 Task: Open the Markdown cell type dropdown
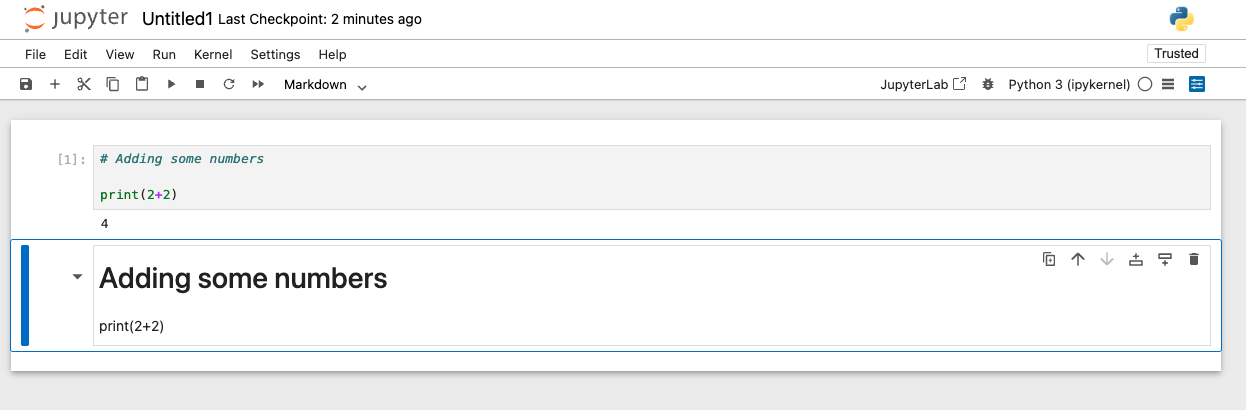[x=325, y=85]
